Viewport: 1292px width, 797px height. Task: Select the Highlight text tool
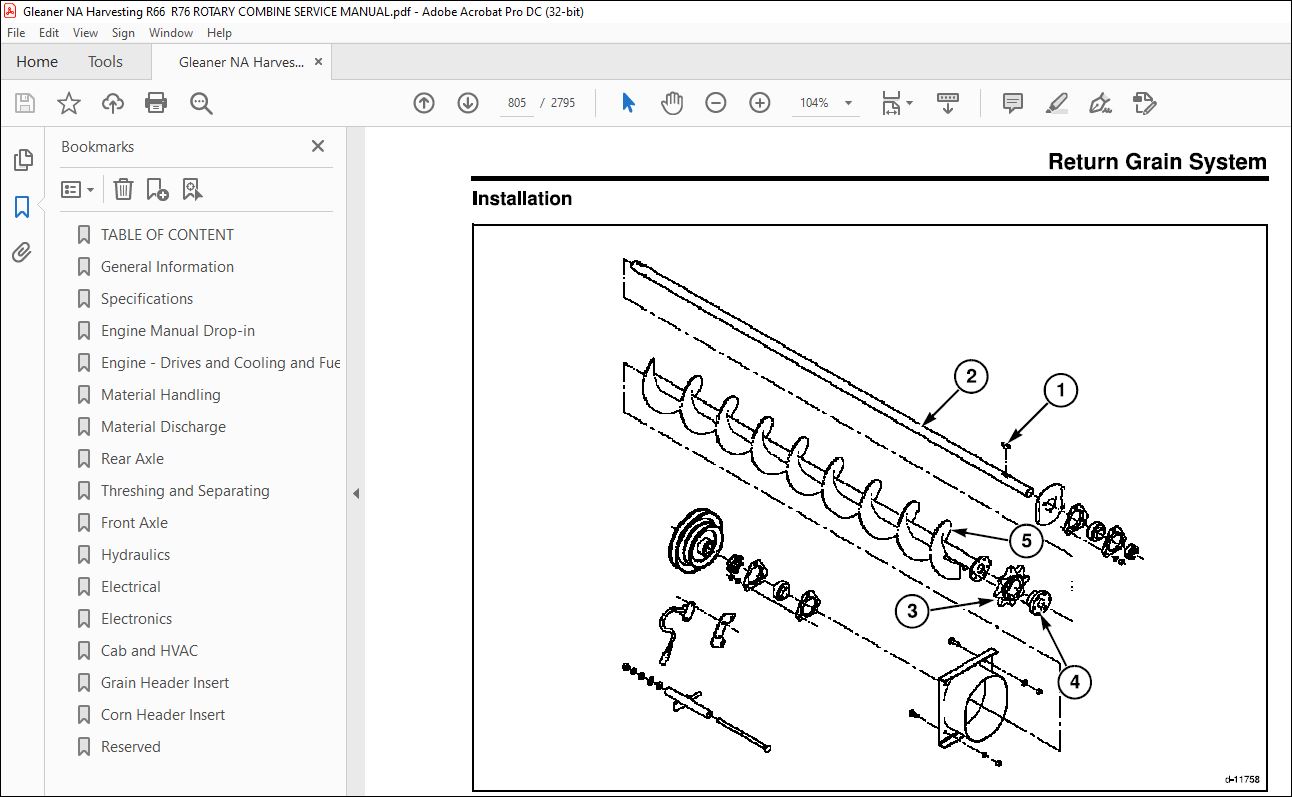[1057, 103]
